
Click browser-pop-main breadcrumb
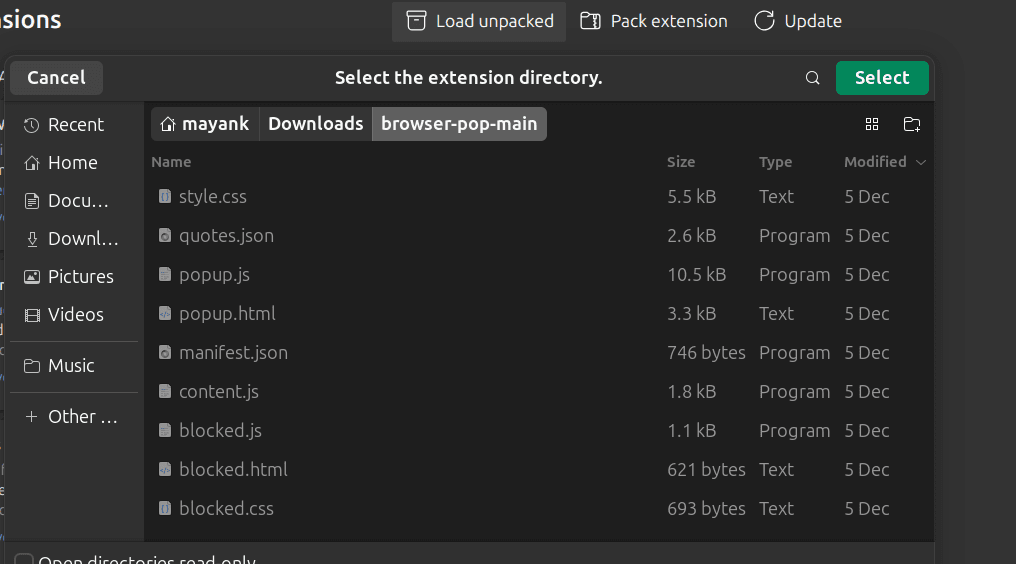tap(459, 124)
